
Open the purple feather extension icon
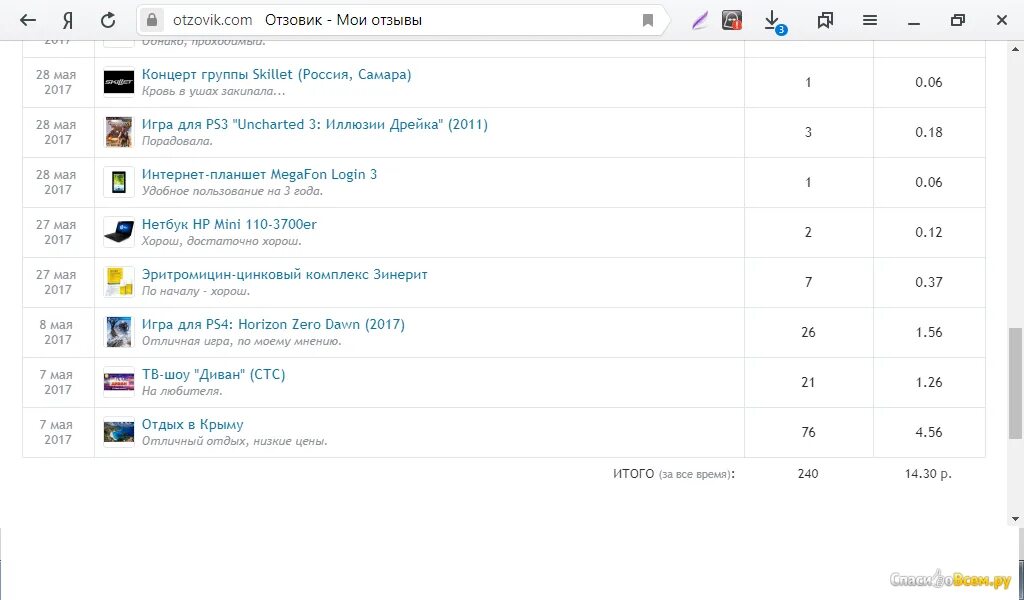coord(699,20)
